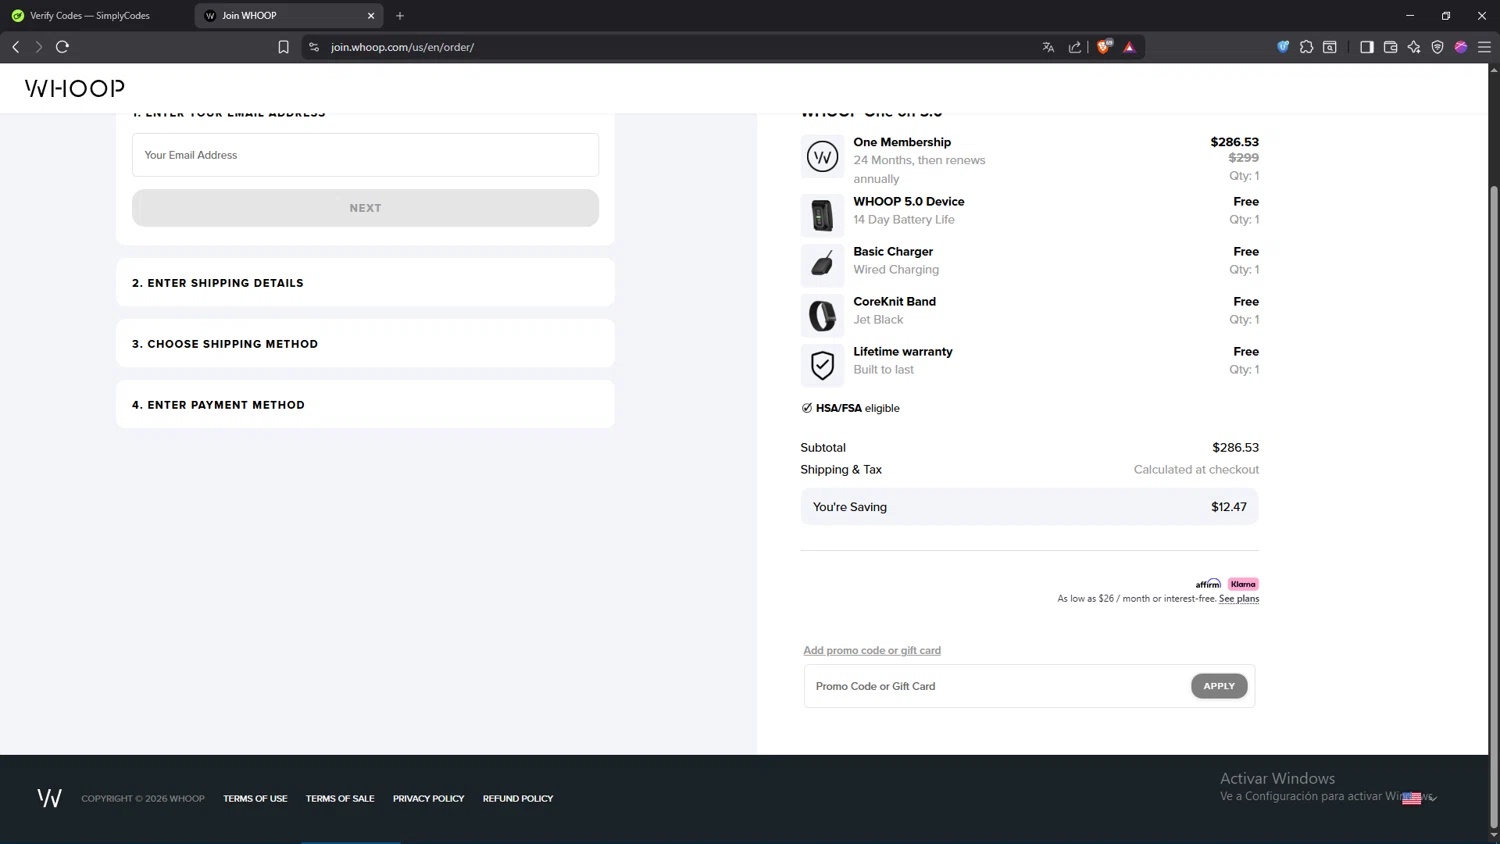Click the share page icon
This screenshot has width=1500, height=844.
(x=1075, y=47)
